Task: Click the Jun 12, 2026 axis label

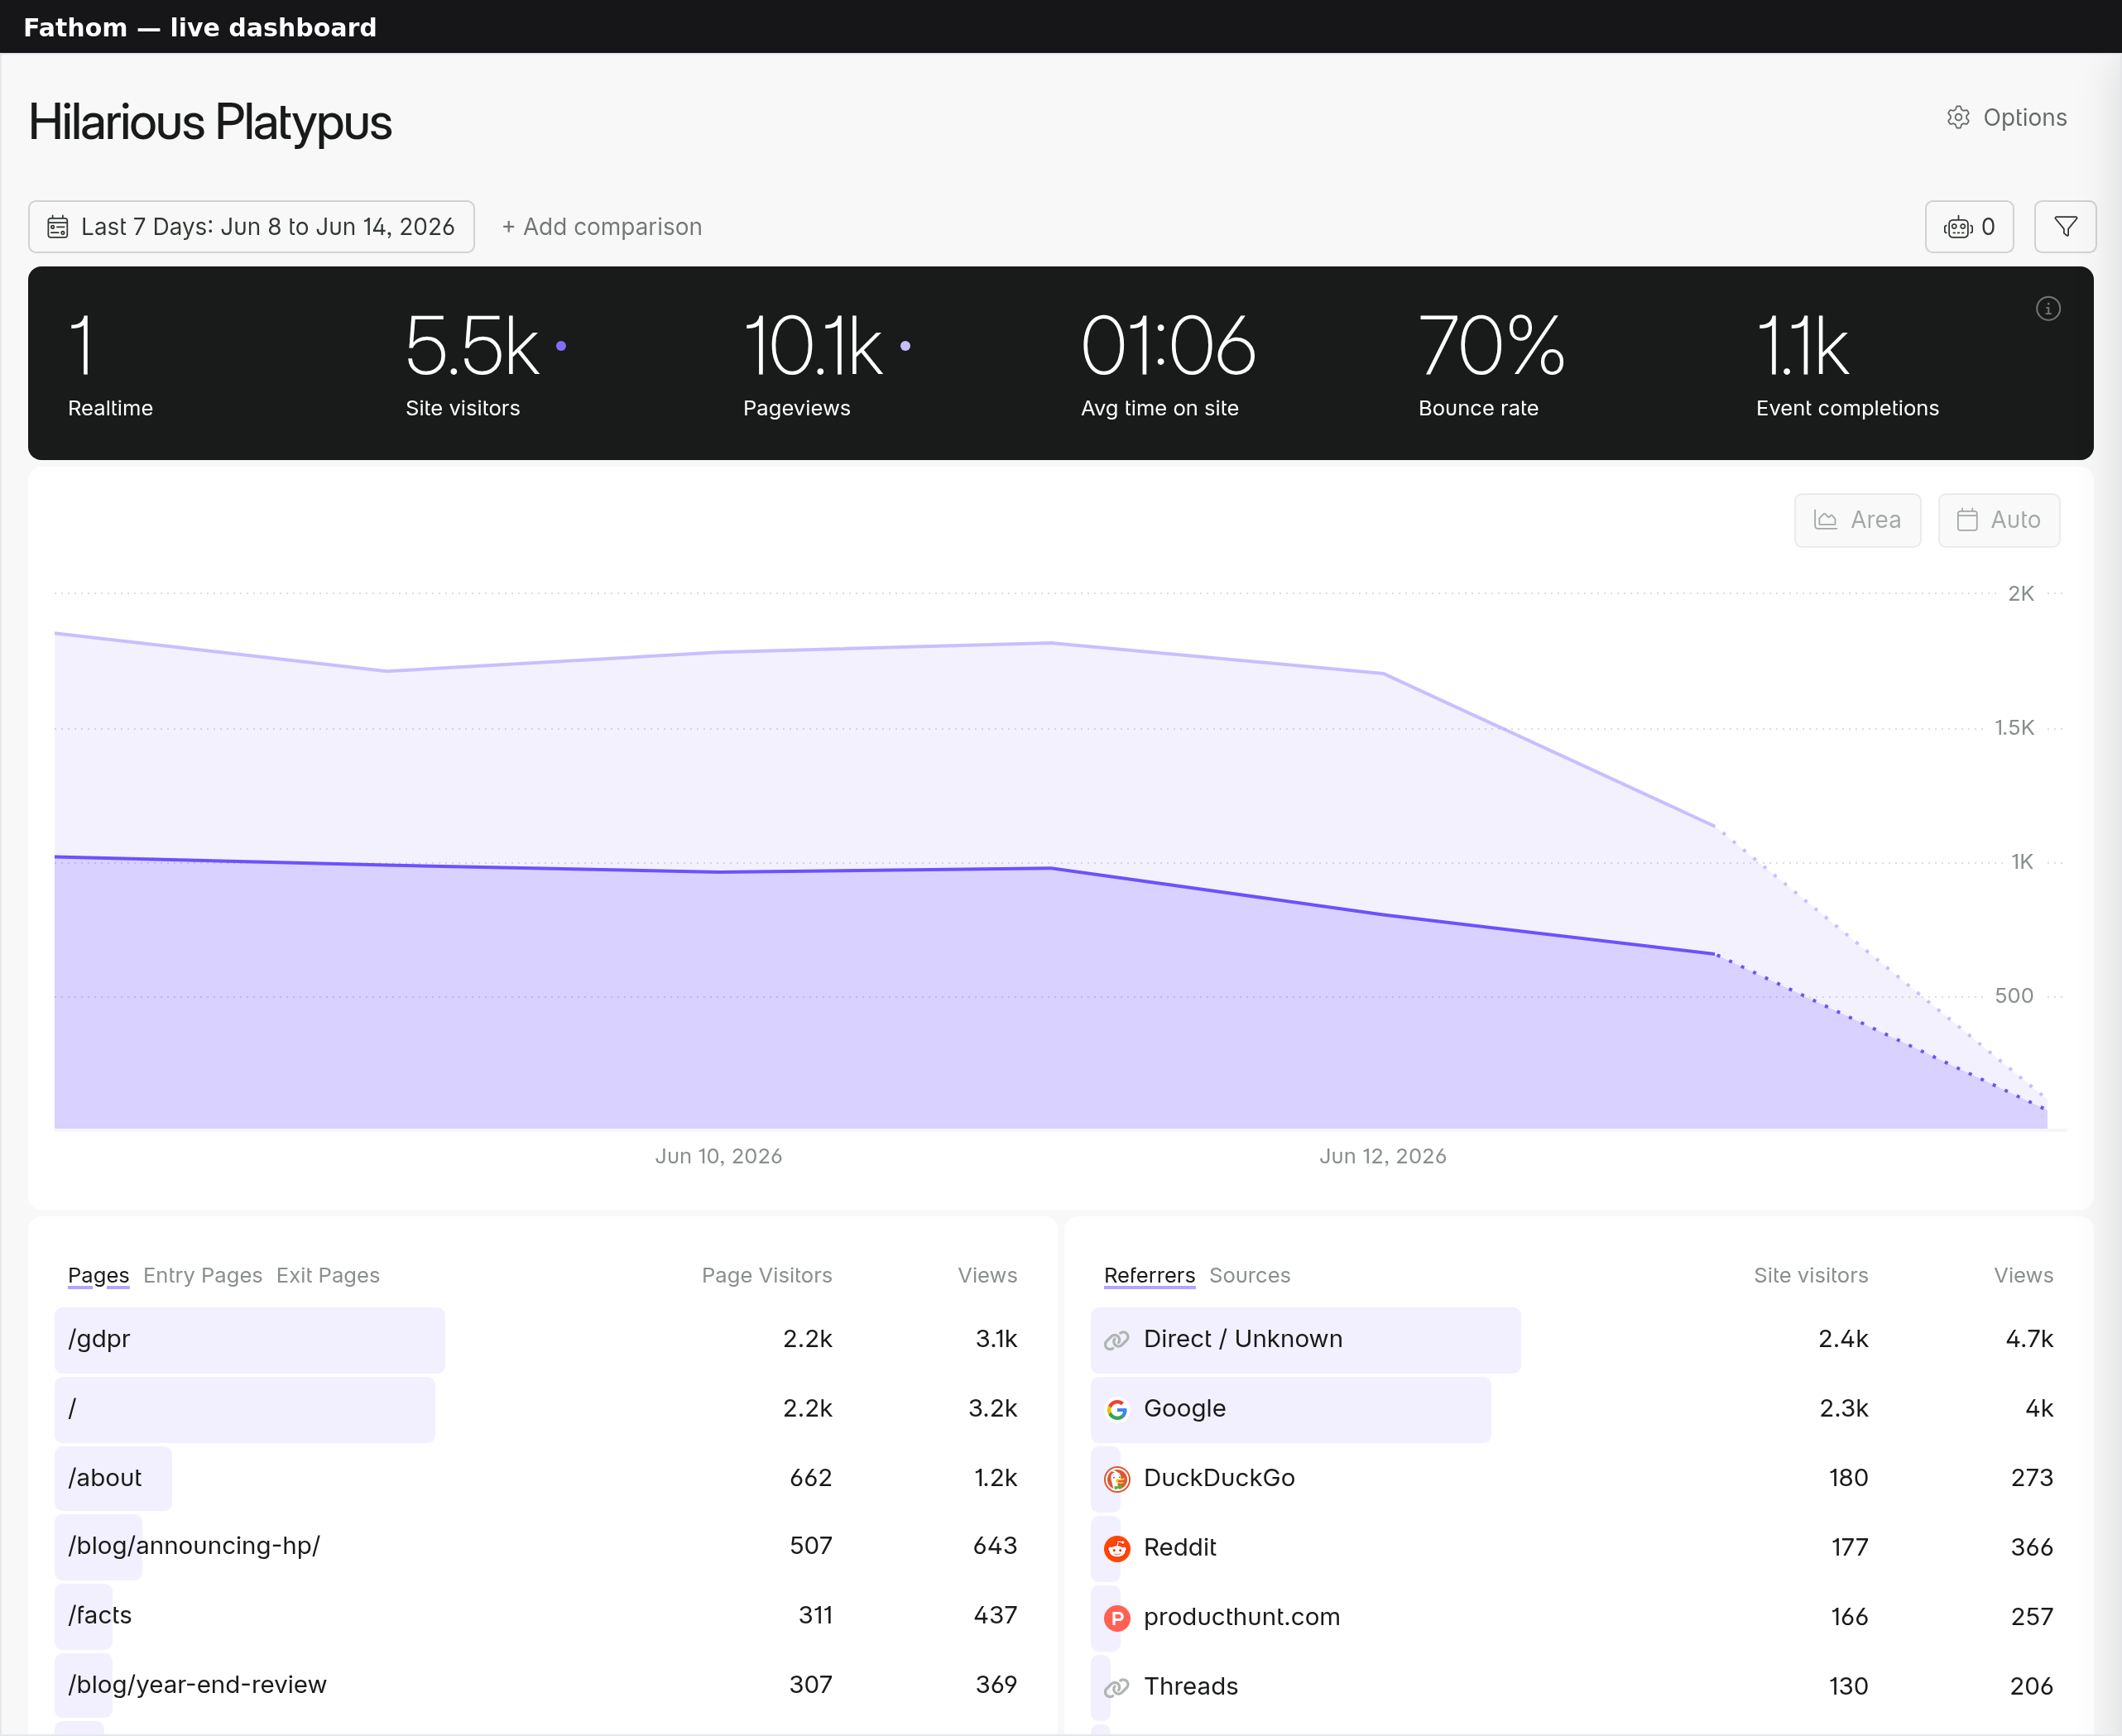Action: coord(1383,1156)
